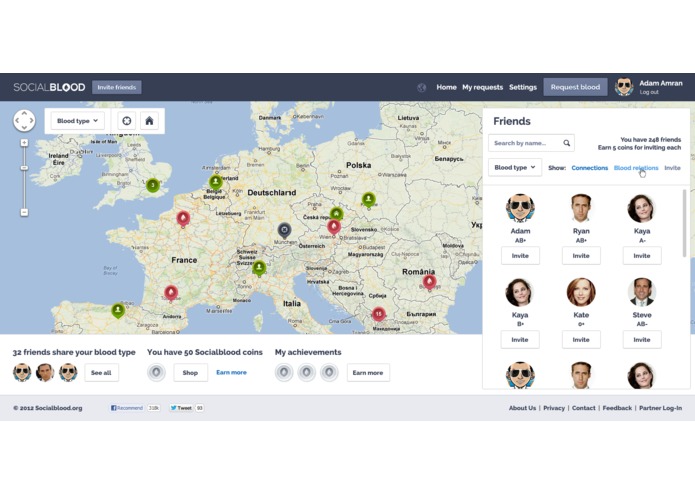
Task: Open My requests
Action: (482, 87)
